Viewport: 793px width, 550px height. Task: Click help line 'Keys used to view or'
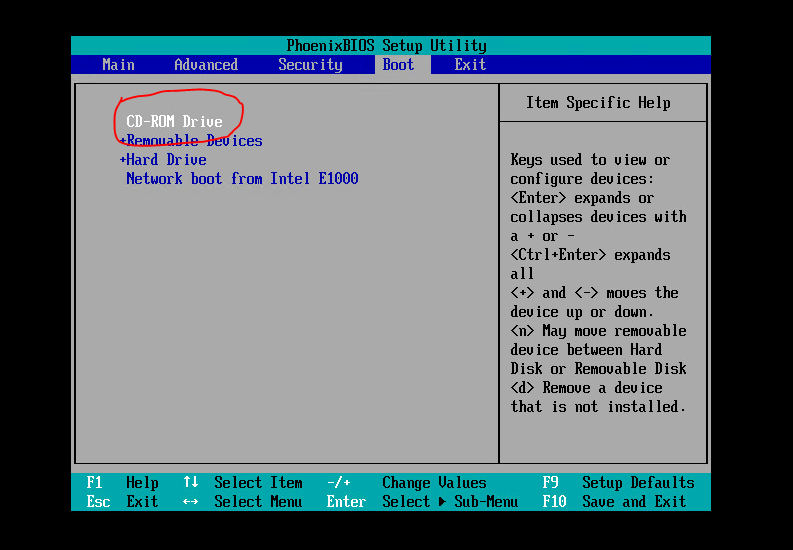[x=590, y=160]
